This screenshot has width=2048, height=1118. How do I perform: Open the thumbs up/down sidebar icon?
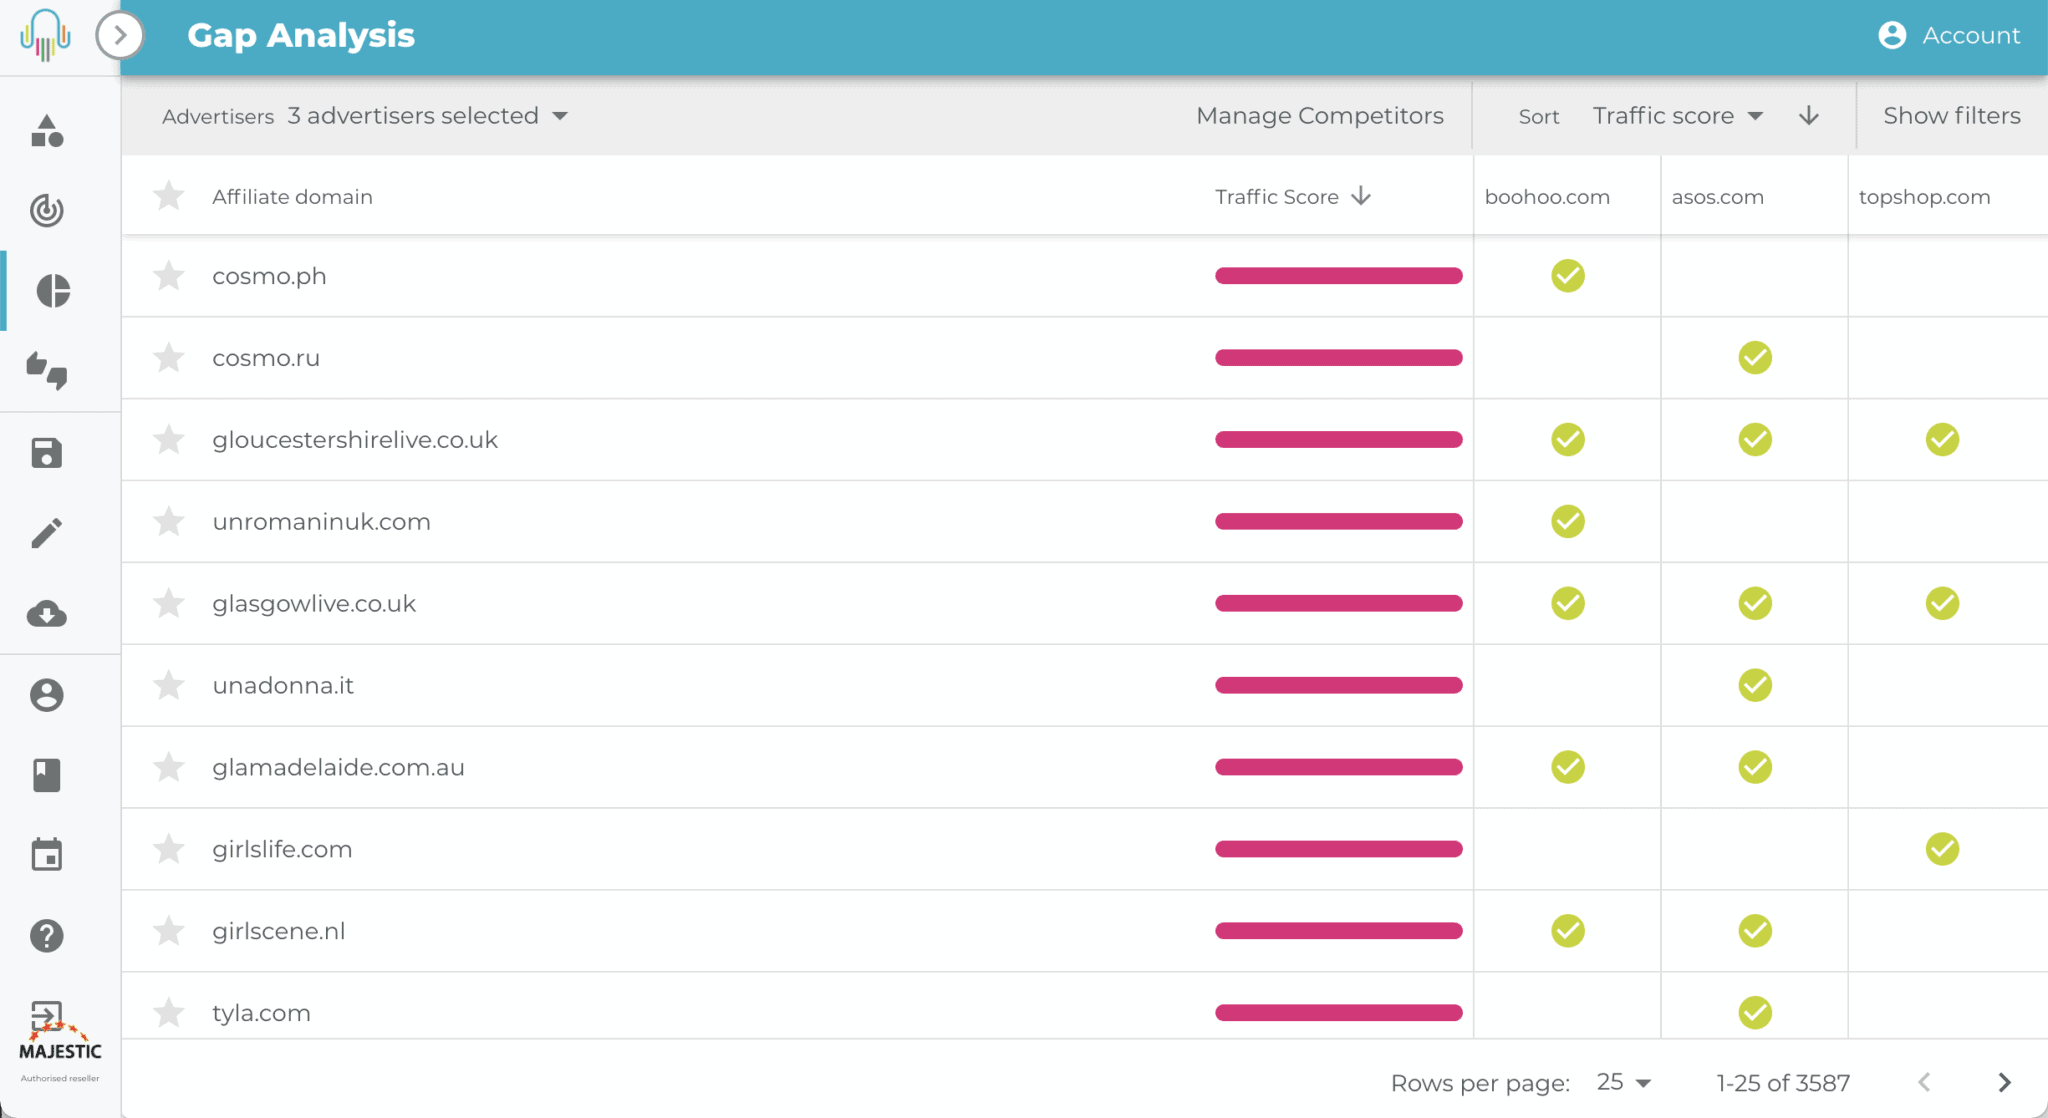[47, 371]
